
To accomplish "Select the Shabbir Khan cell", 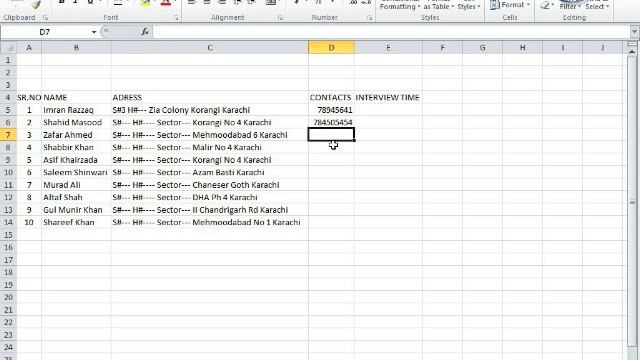I will 76,147.
